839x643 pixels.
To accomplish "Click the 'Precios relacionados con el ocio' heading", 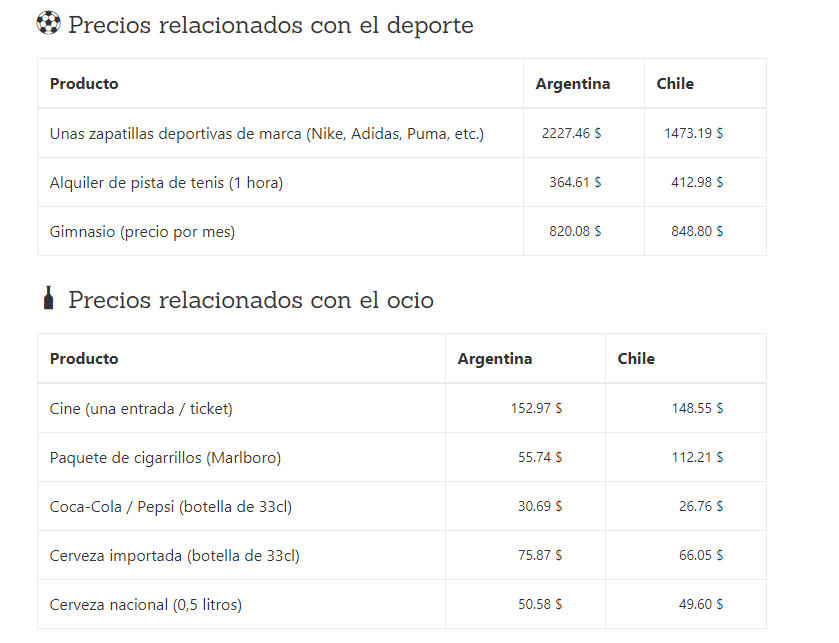I will pos(250,300).
